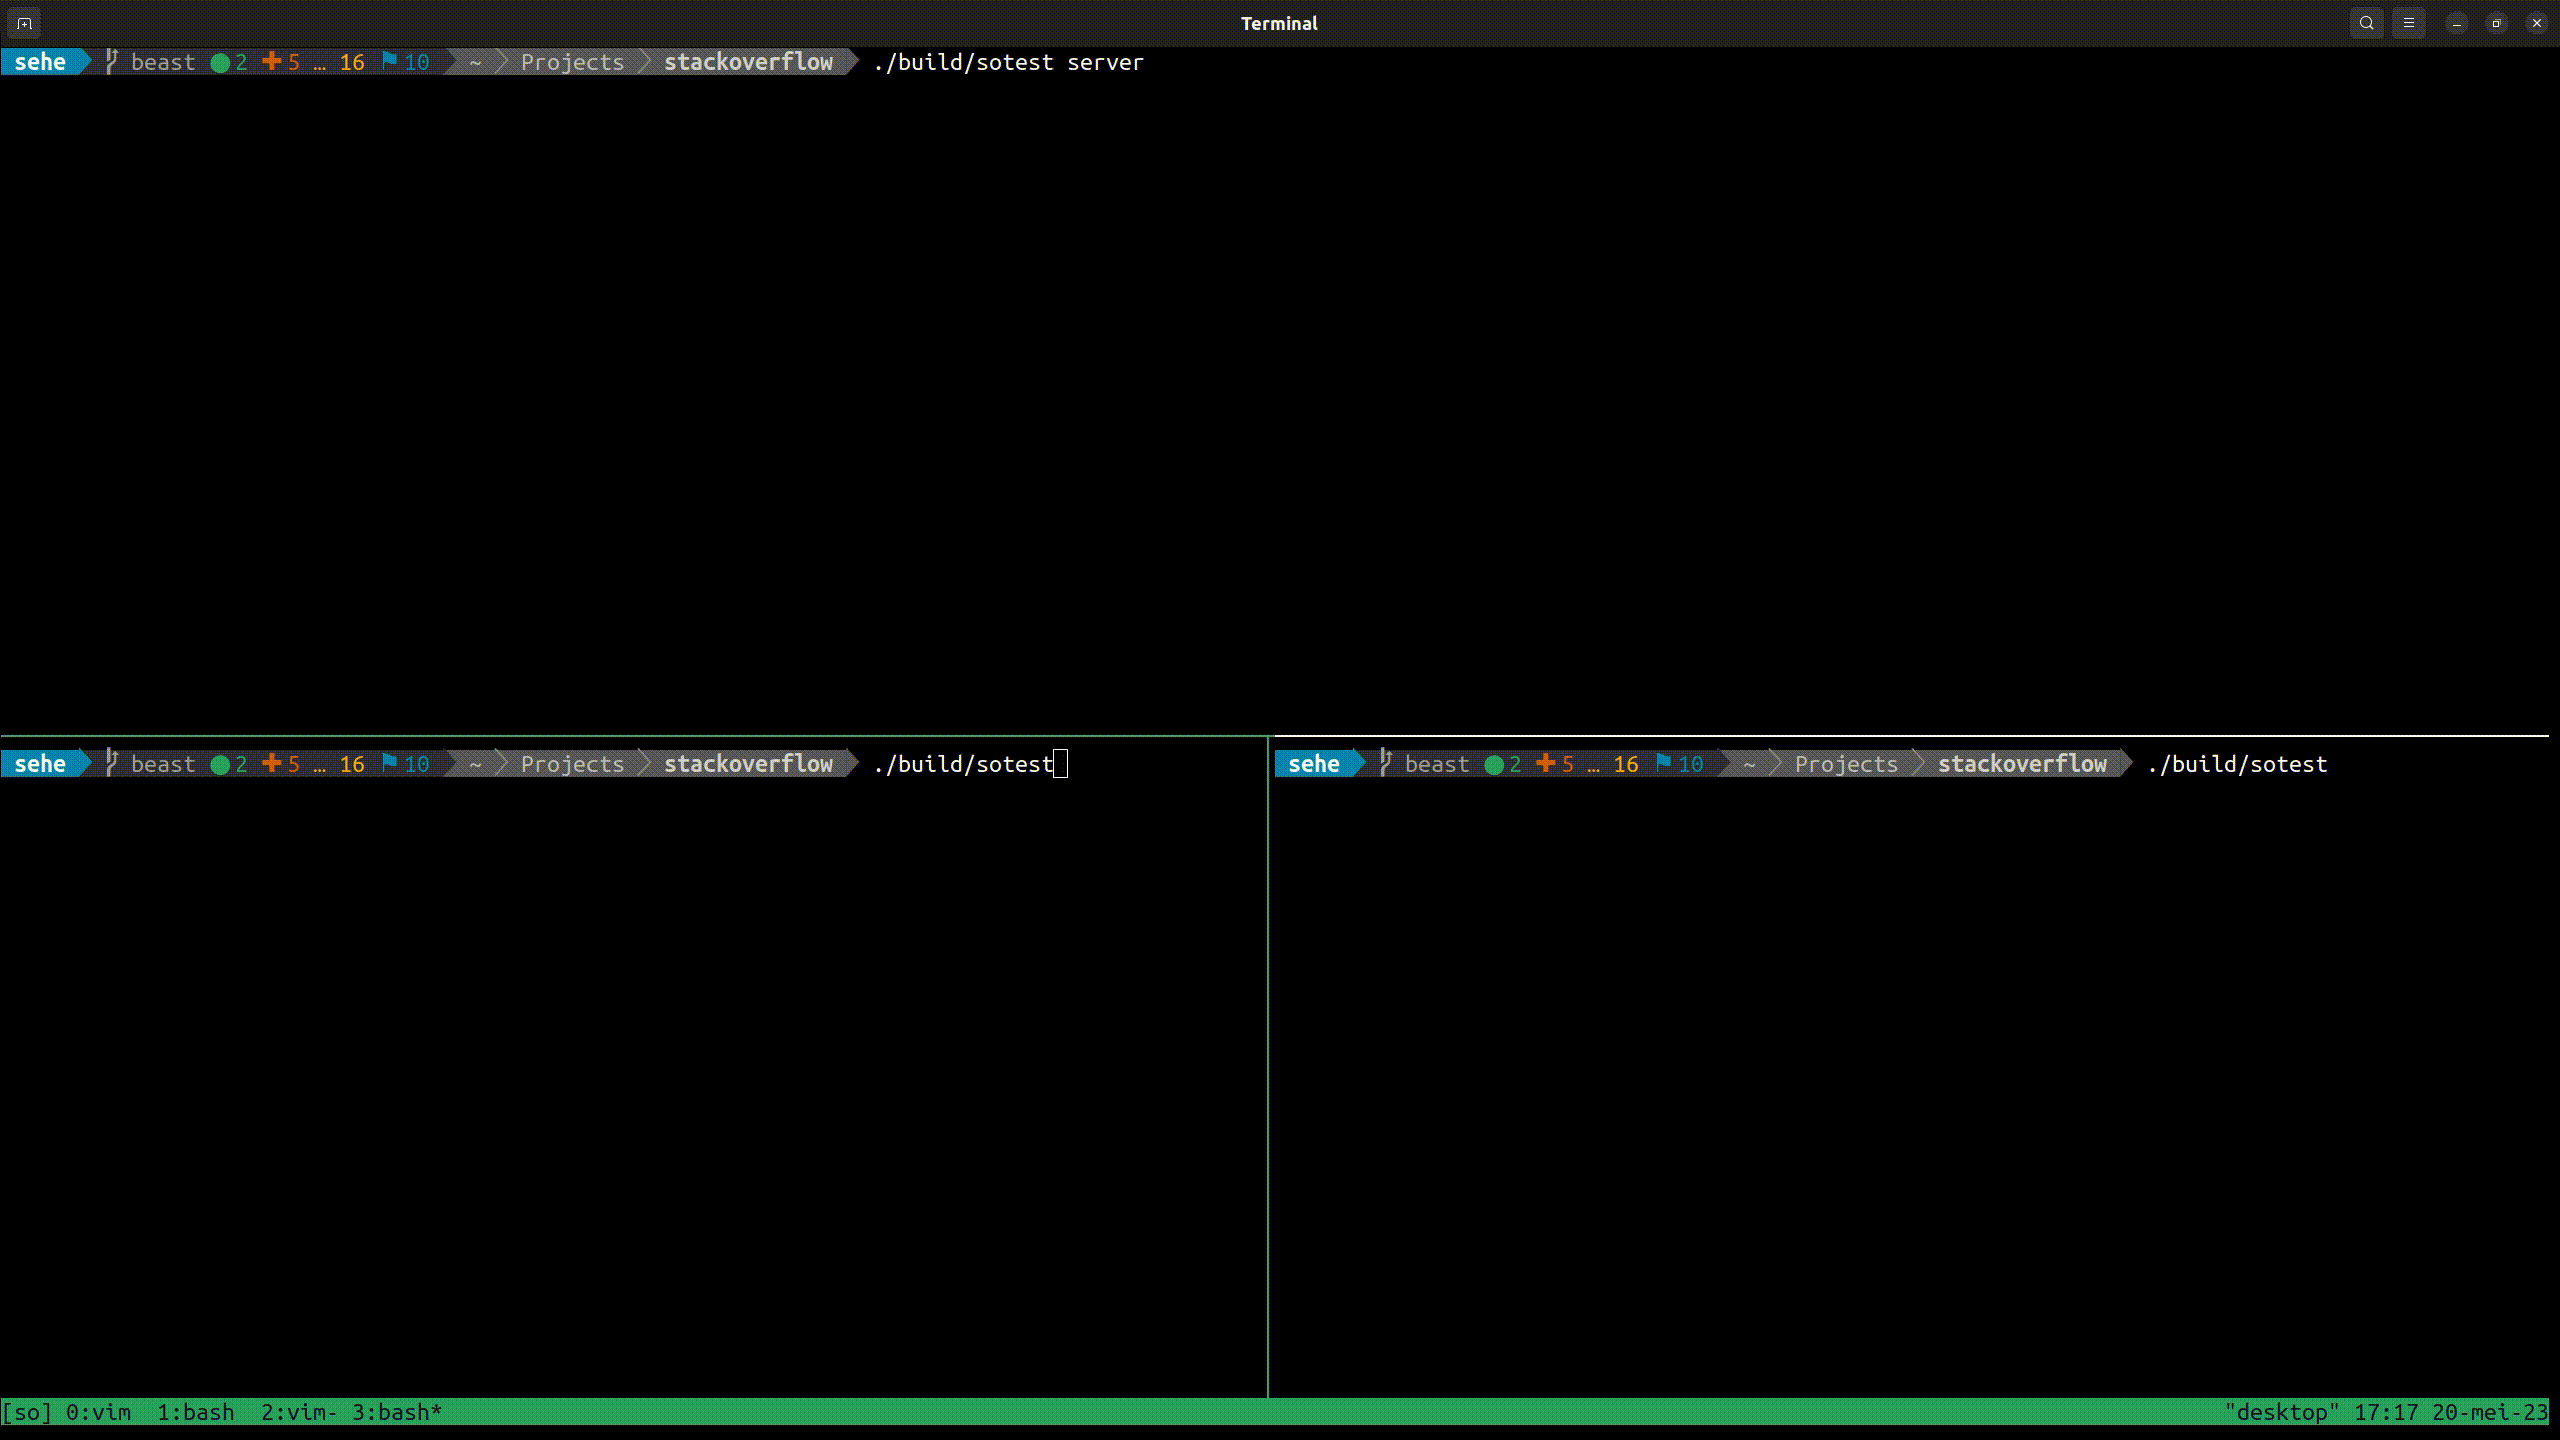This screenshot has width=2560, height=1440.
Task: Switch to tmux window 0:vim
Action: click(97, 1412)
